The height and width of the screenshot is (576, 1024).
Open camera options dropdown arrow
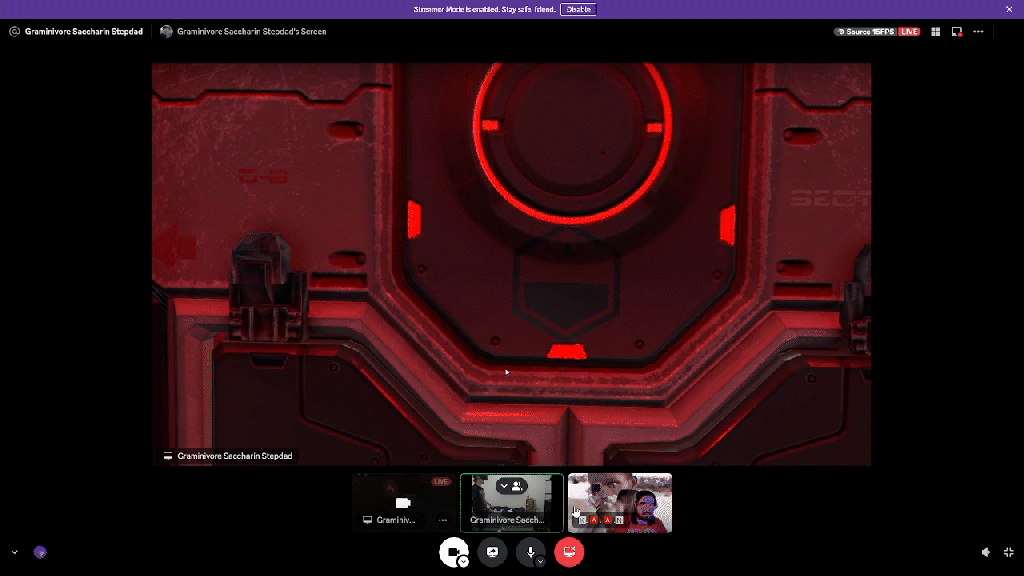463,561
